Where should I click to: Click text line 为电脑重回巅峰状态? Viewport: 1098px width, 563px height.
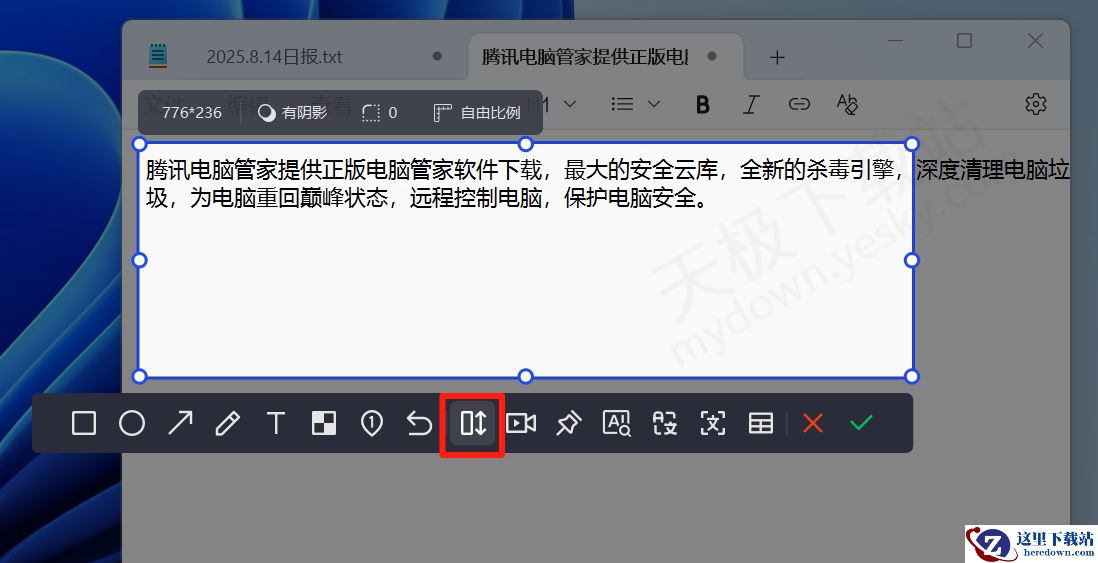tap(430, 197)
